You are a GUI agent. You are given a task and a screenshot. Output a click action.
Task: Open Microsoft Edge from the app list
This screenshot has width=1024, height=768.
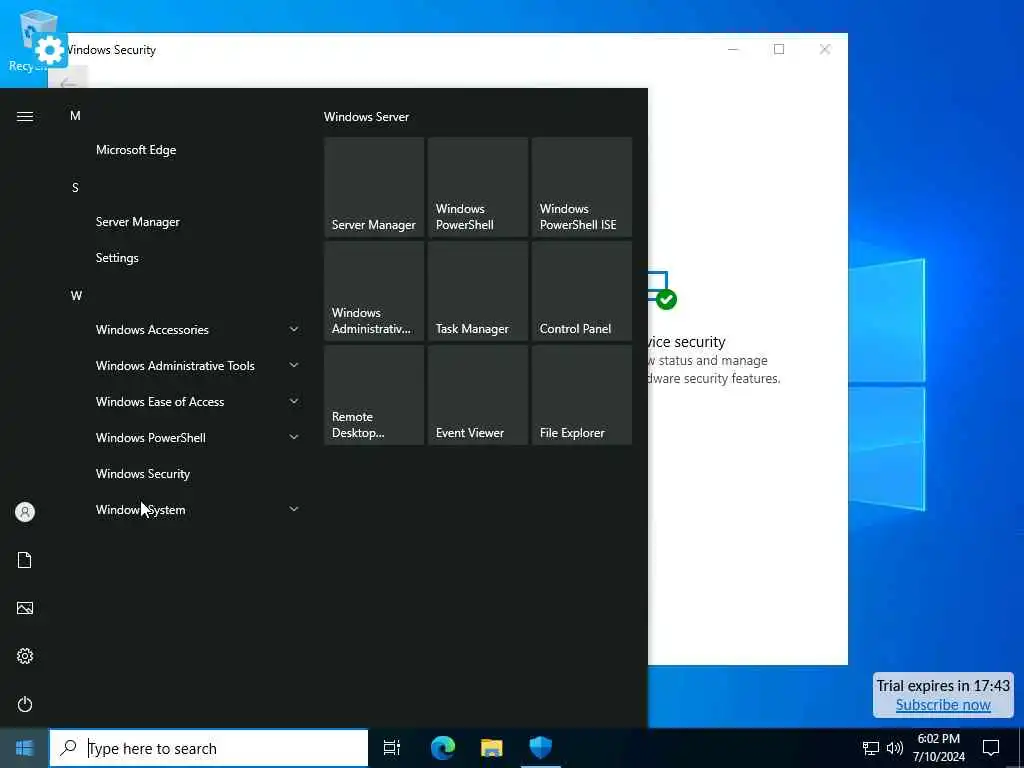pos(136,150)
